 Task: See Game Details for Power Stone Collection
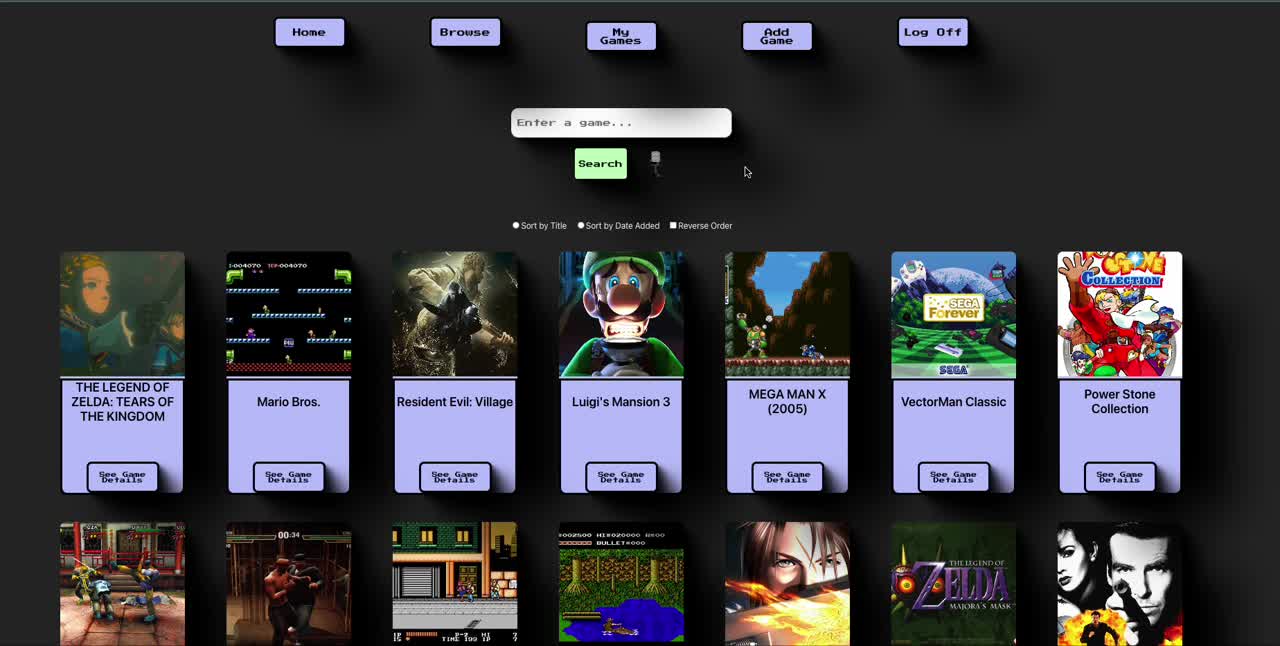[x=1119, y=477]
